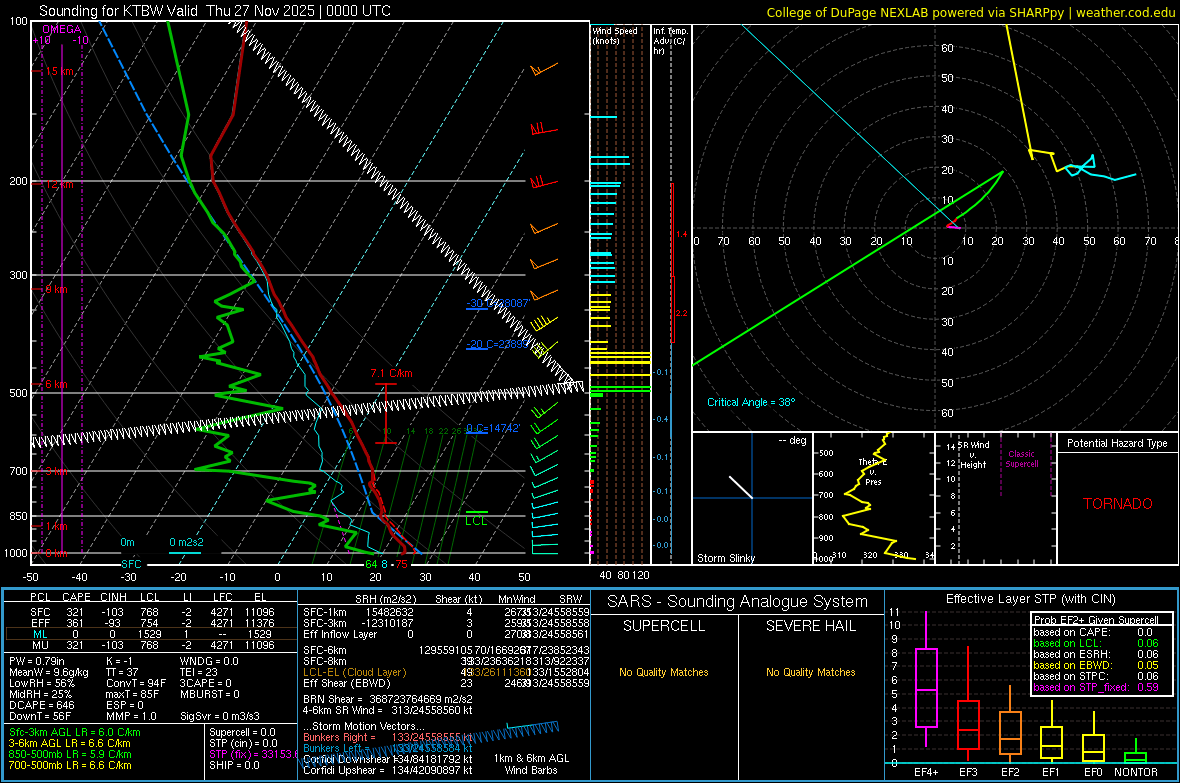Click the 'SRH (m2/s2)' column header
Viewport: 1180px width, 783px height.
(x=385, y=599)
